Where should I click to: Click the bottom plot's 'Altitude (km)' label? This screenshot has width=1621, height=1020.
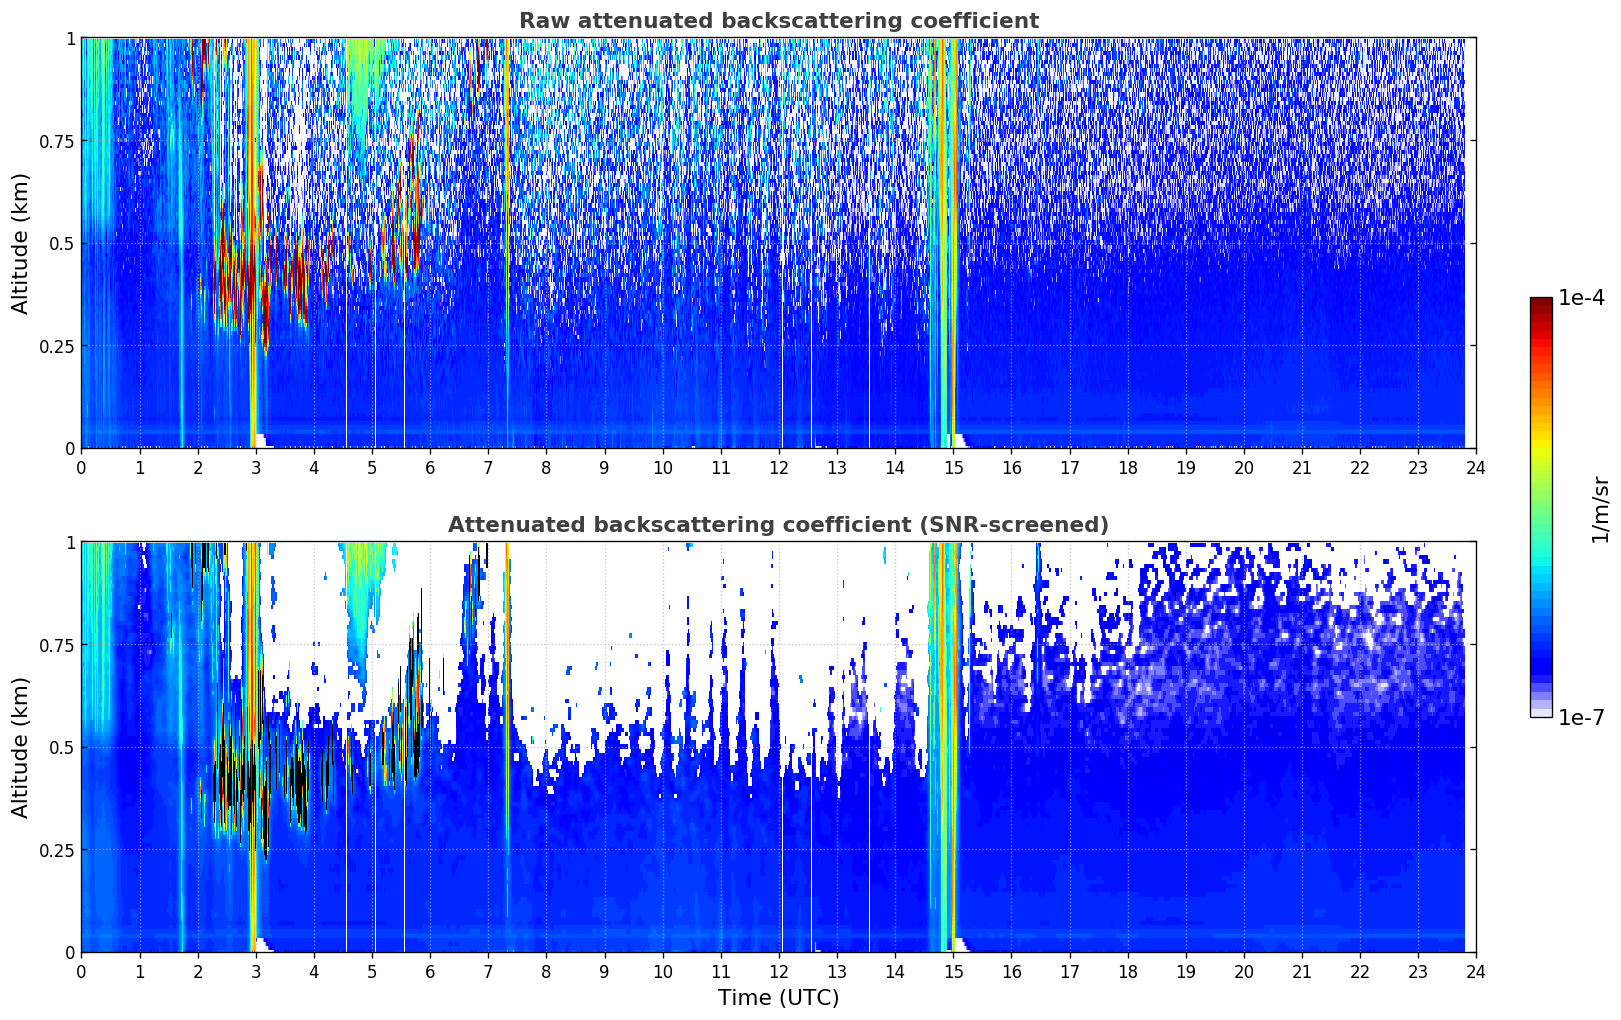[21, 747]
